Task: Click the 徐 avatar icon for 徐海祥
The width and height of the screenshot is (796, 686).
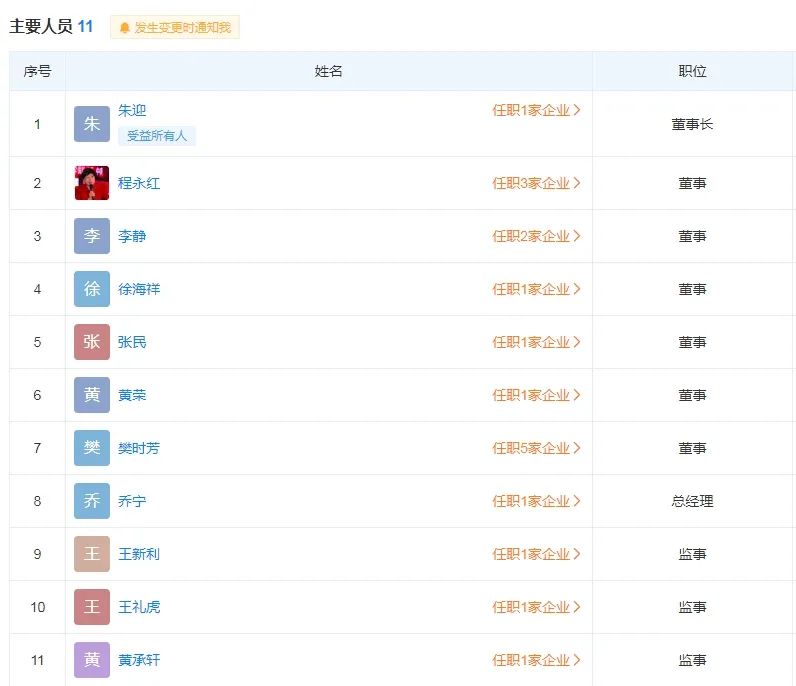Action: click(x=92, y=289)
